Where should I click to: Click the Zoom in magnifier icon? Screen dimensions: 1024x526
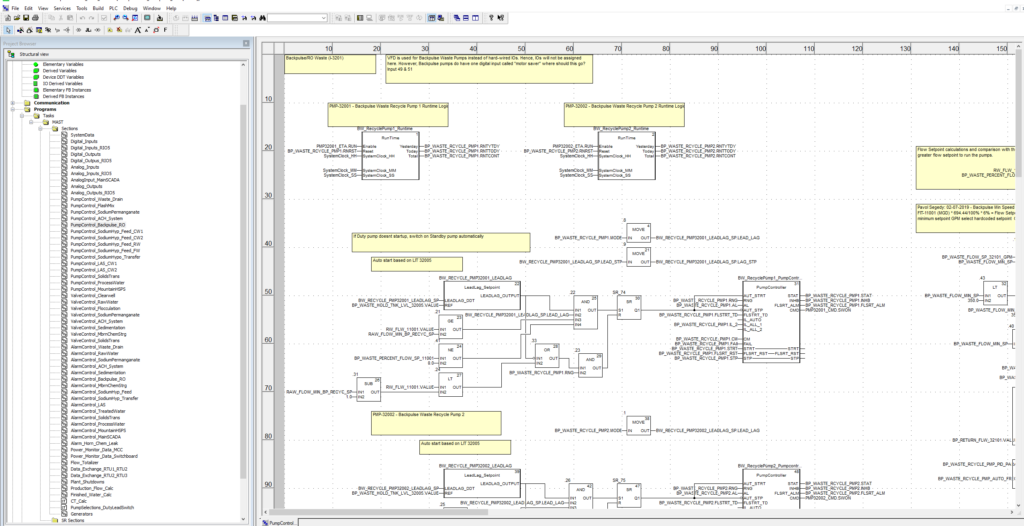[116, 18]
